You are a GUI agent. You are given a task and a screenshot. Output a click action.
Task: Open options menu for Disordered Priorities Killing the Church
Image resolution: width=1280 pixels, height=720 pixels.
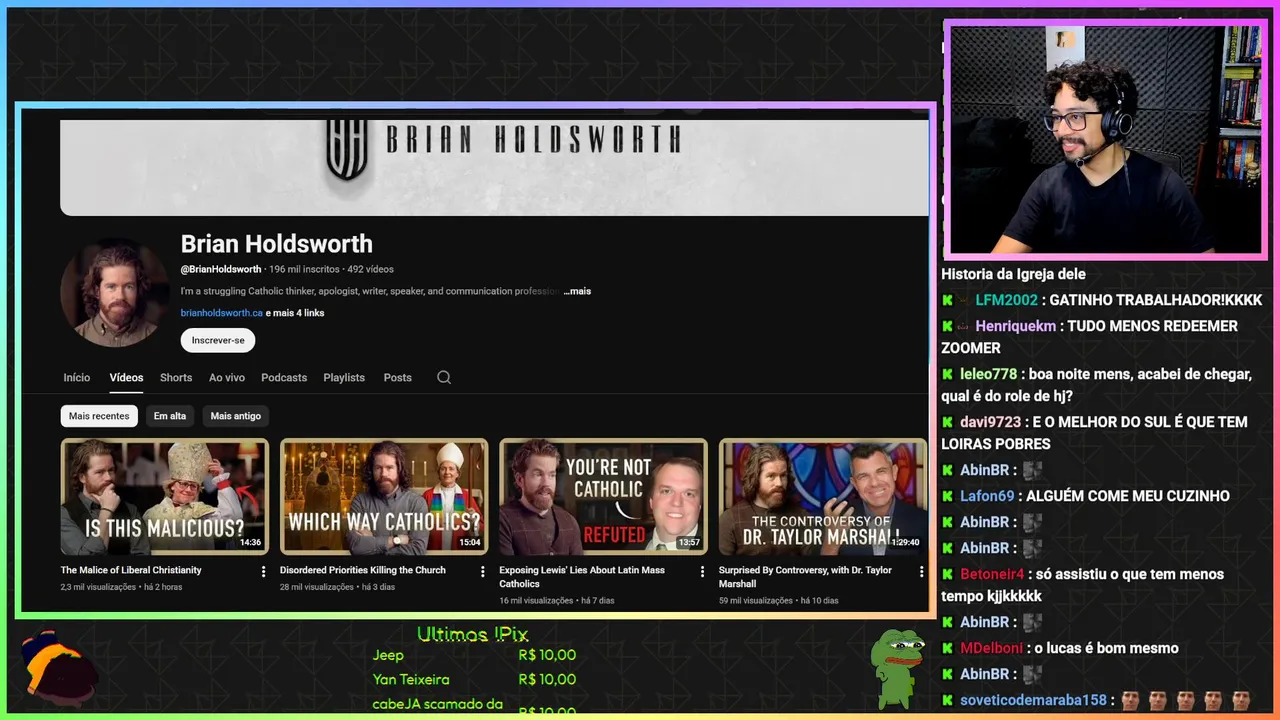[x=483, y=571]
